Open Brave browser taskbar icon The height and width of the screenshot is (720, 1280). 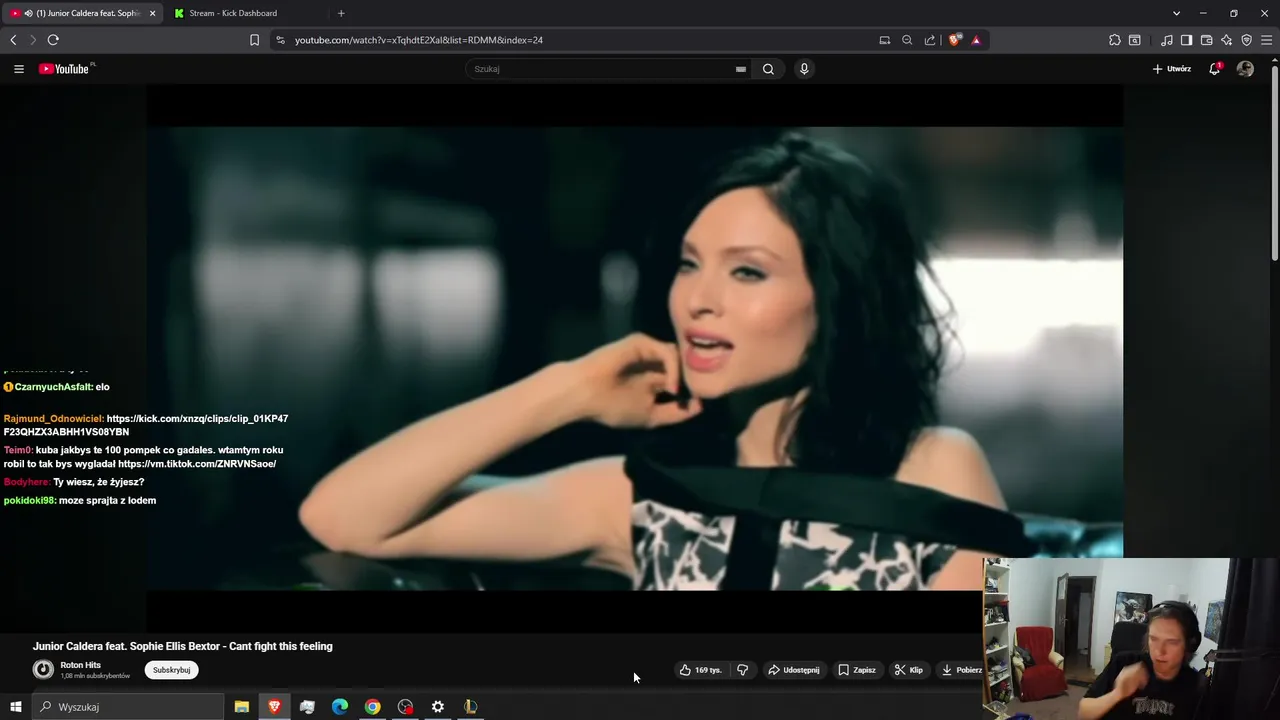[x=274, y=707]
